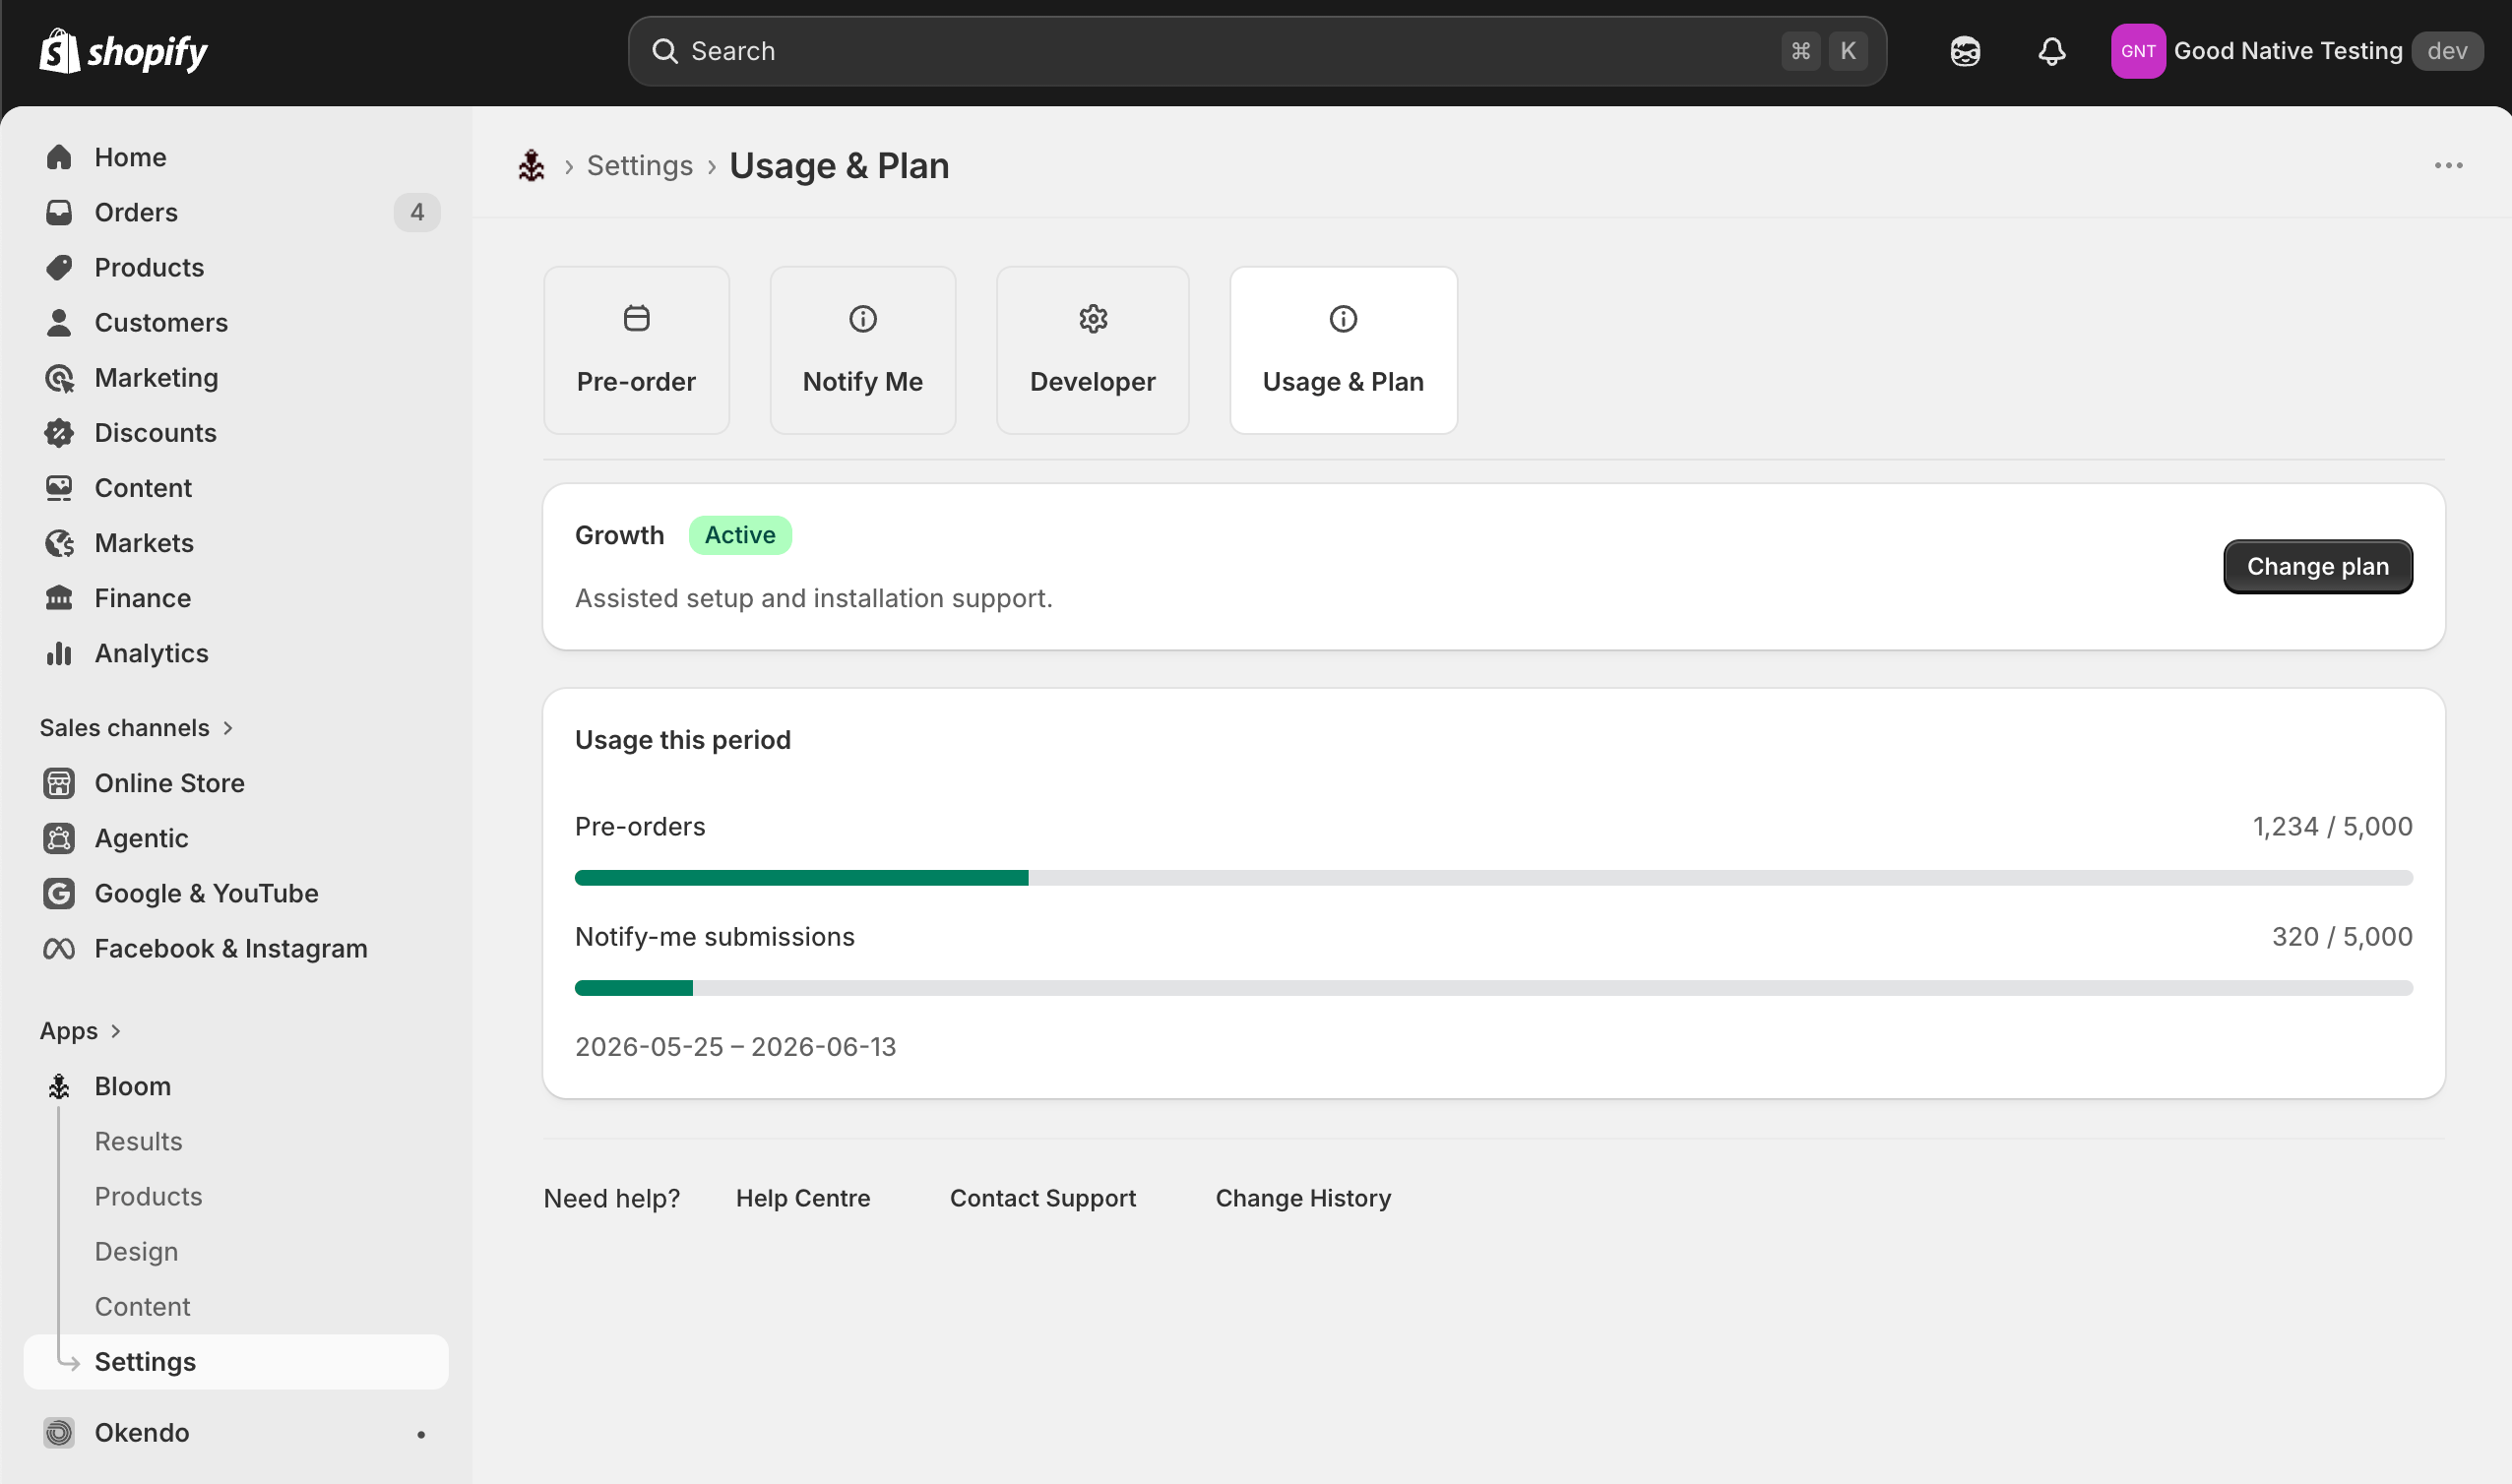Click the Google & YouTube icon
This screenshot has width=2512, height=1484.
[x=59, y=893]
